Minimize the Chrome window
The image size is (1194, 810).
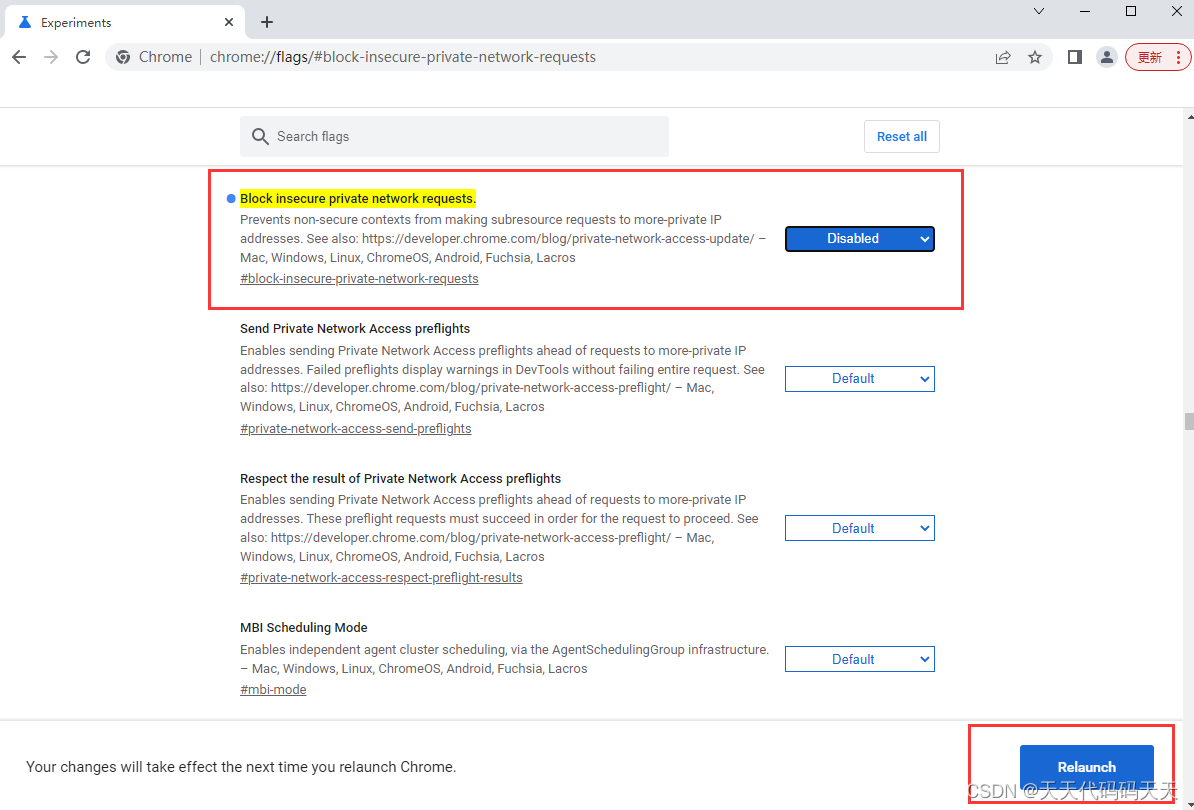tap(1084, 11)
